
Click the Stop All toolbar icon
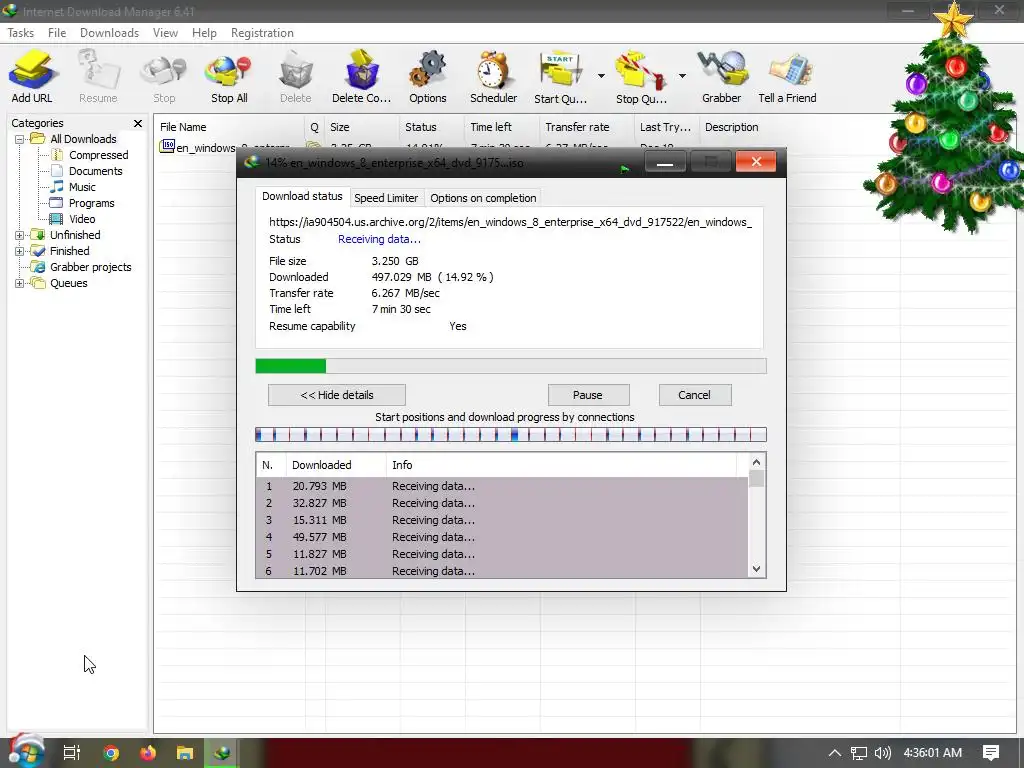(229, 76)
